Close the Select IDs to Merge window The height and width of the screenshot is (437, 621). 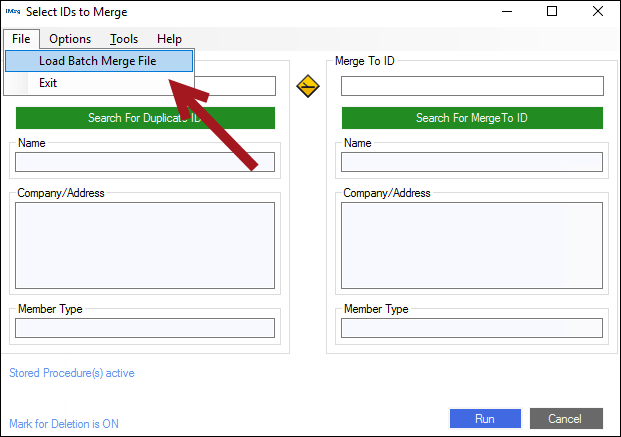tap(597, 12)
